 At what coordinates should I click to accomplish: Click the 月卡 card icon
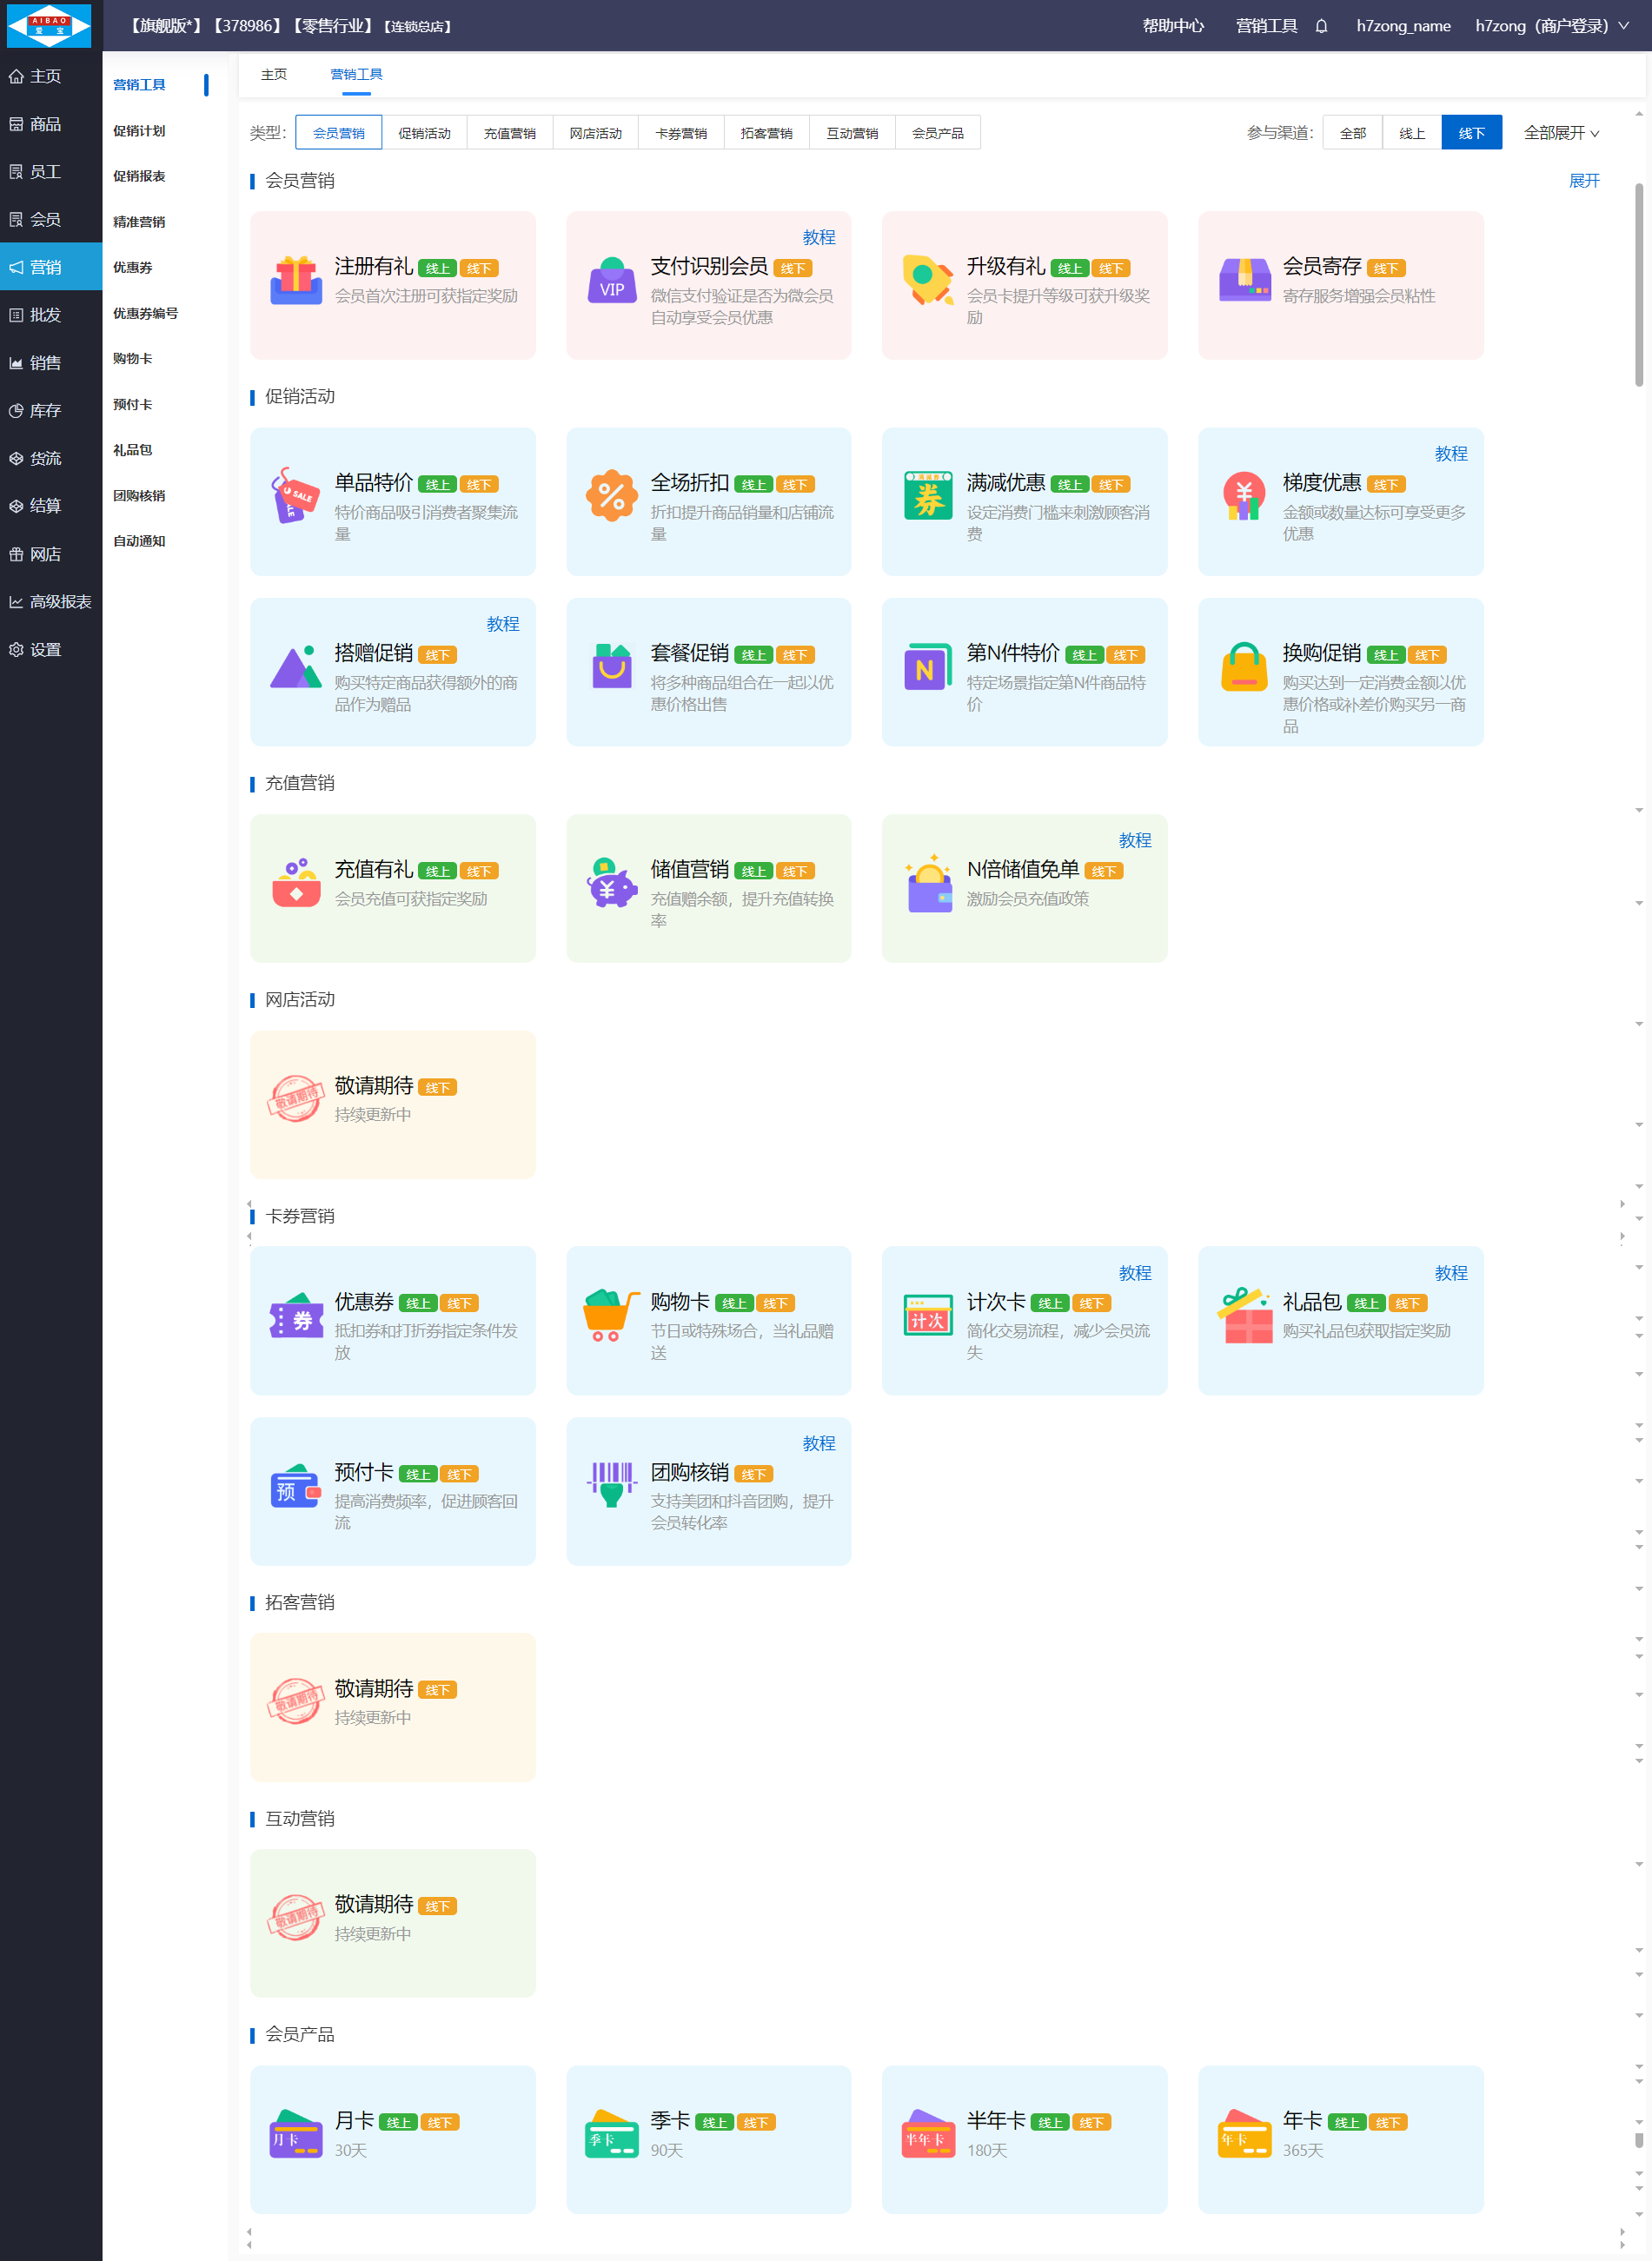coord(296,2136)
